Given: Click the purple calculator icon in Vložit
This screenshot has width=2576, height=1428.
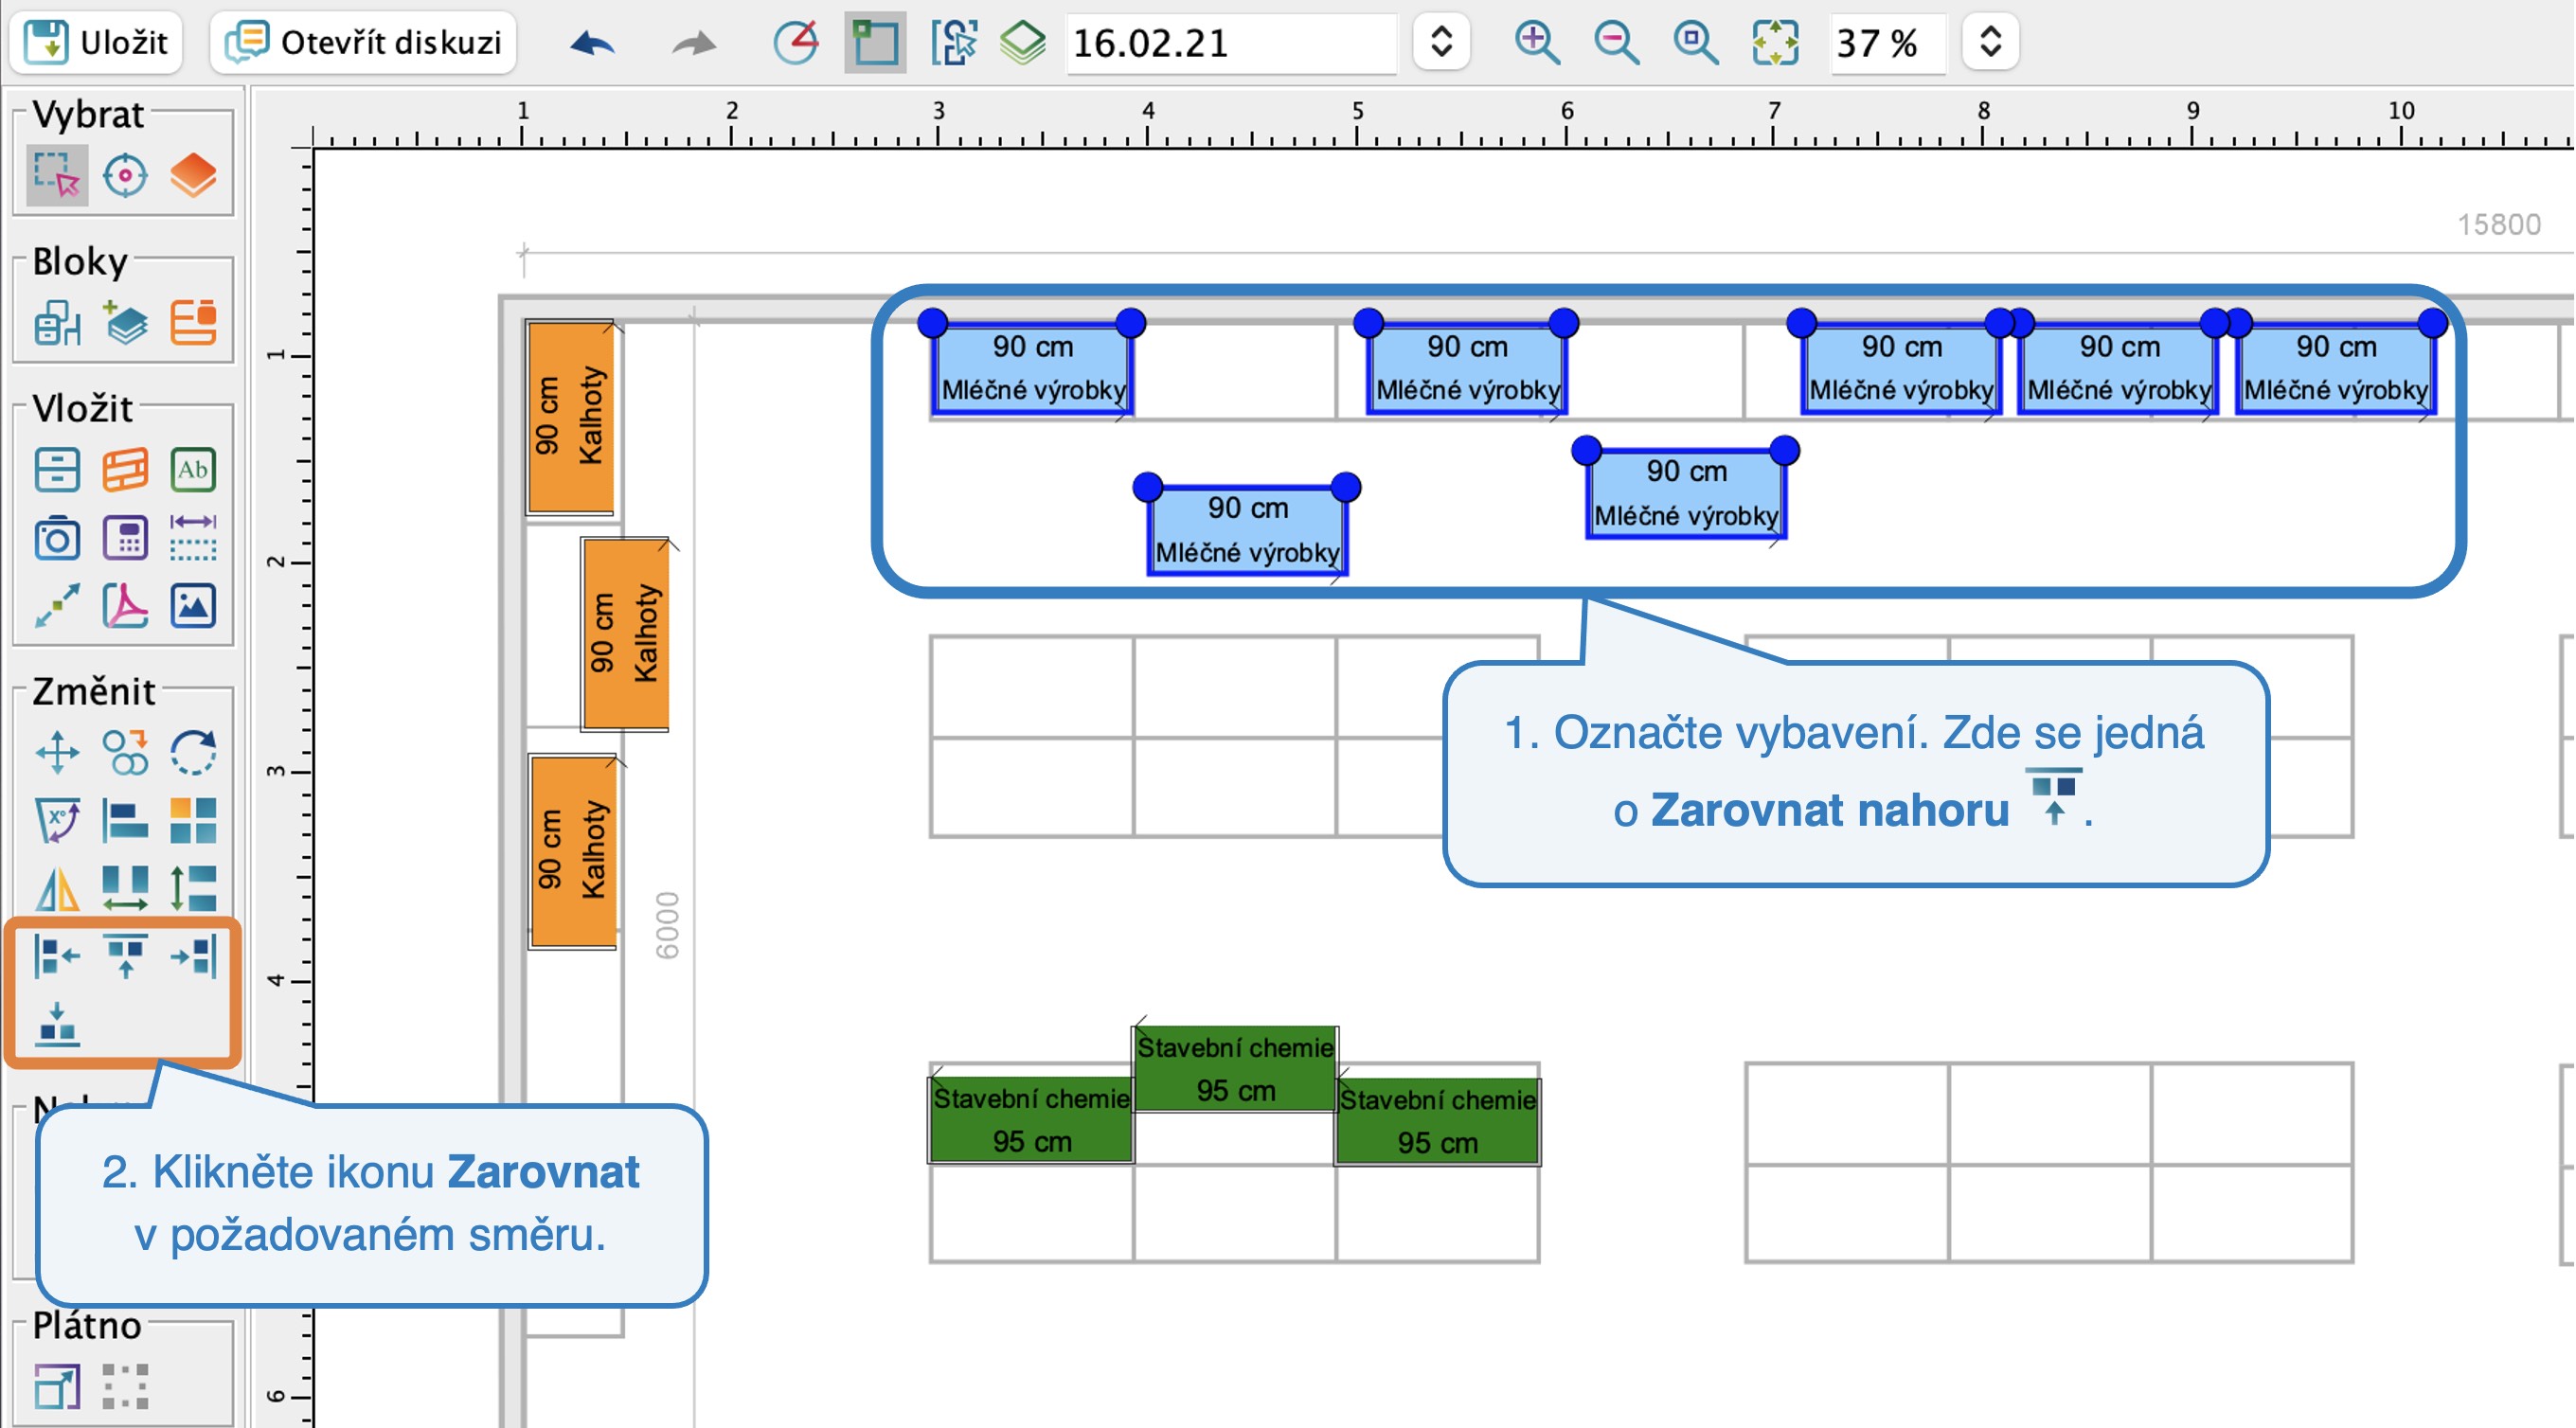Looking at the screenshot, I should (125, 538).
